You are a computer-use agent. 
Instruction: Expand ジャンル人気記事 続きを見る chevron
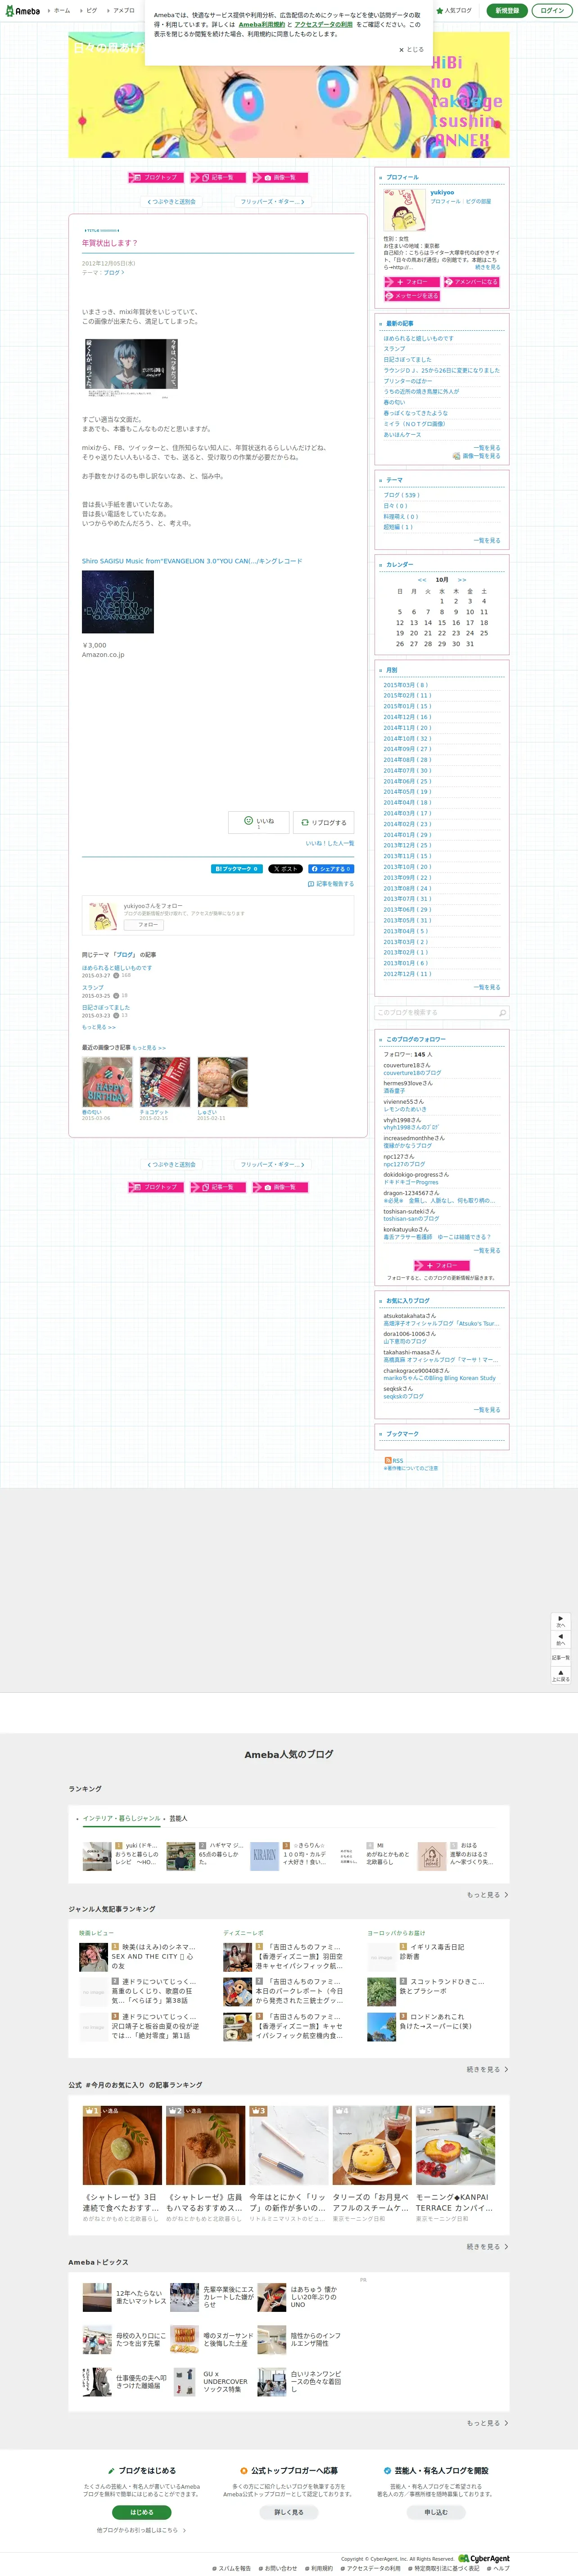[x=487, y=2069]
